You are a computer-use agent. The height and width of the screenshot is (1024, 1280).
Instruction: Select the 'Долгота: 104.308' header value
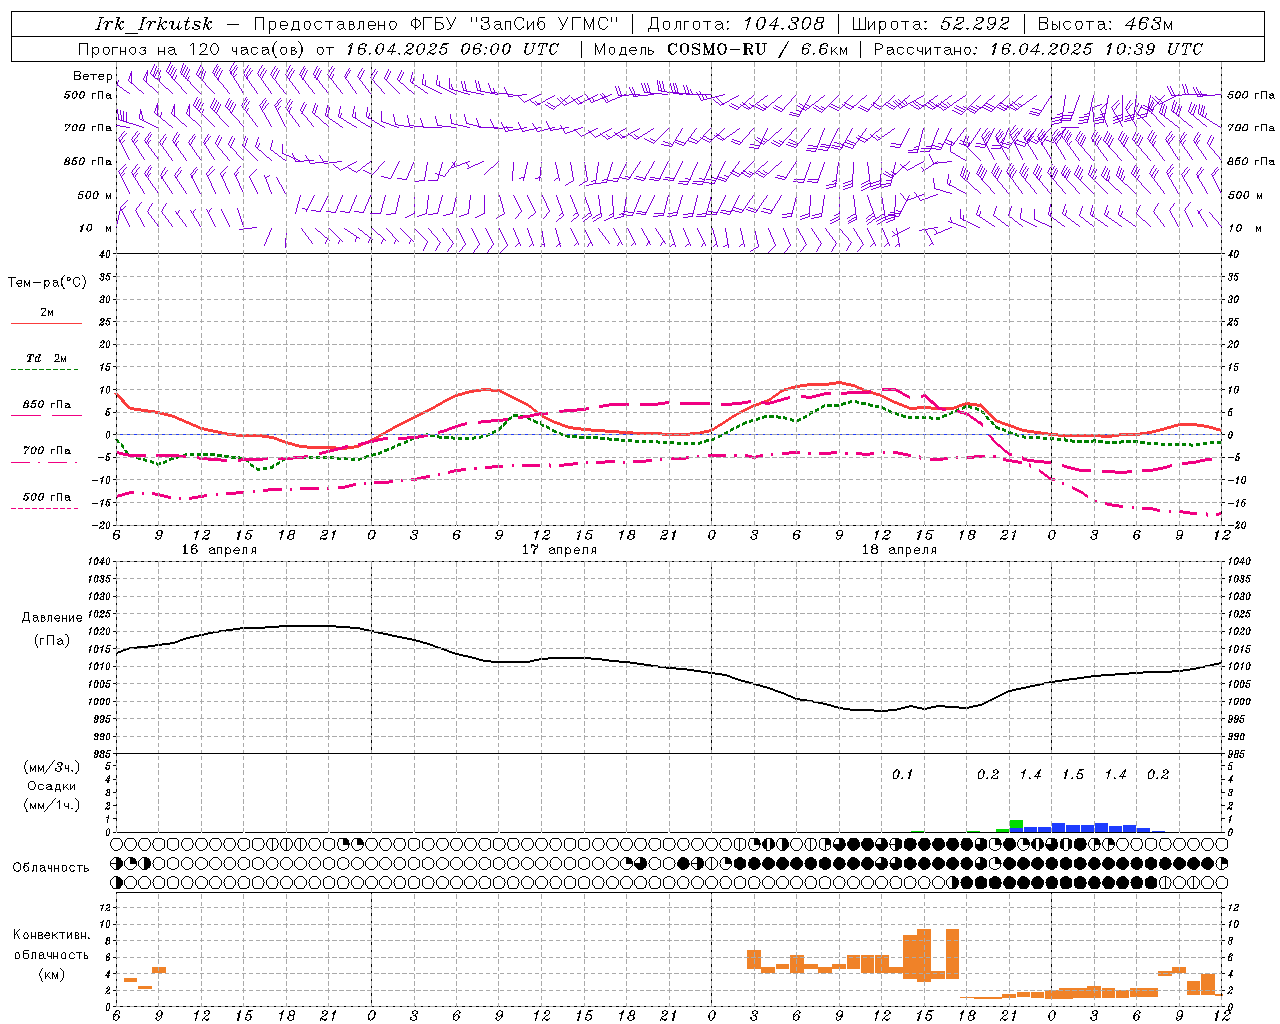[x=736, y=24]
